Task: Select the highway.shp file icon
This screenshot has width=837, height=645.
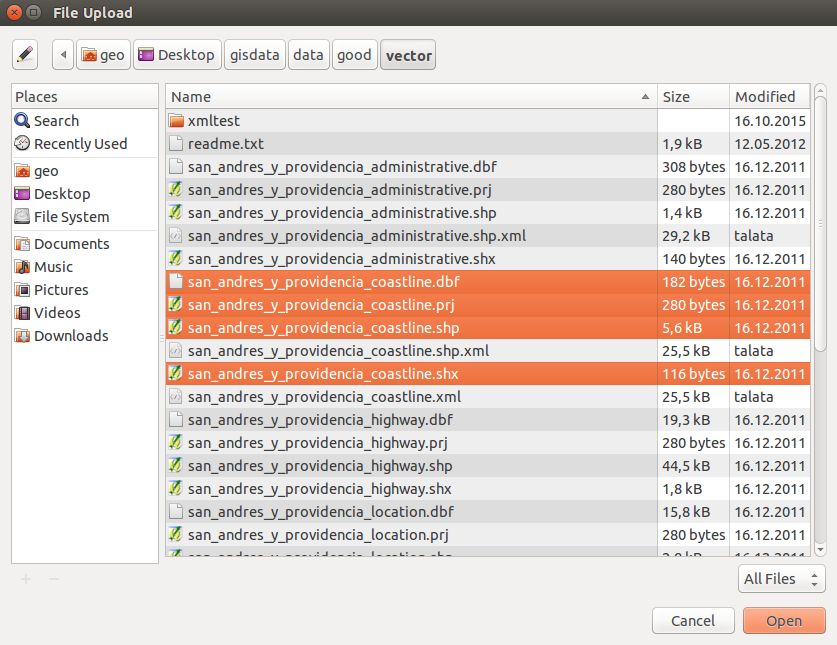Action: point(176,465)
